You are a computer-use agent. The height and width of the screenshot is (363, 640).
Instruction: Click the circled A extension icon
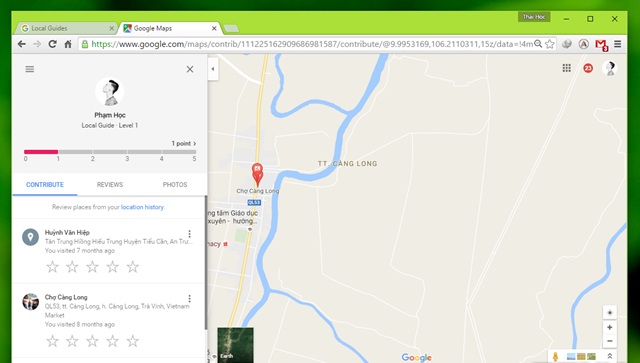point(584,44)
